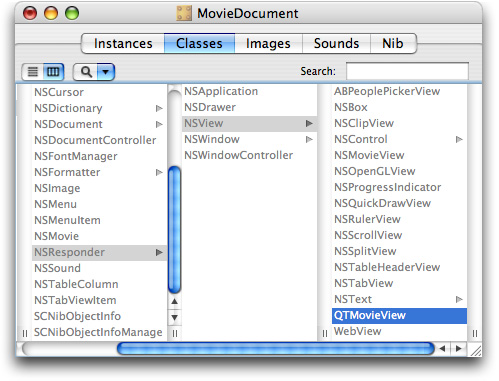Select NSProgressIndicator class

click(388, 187)
